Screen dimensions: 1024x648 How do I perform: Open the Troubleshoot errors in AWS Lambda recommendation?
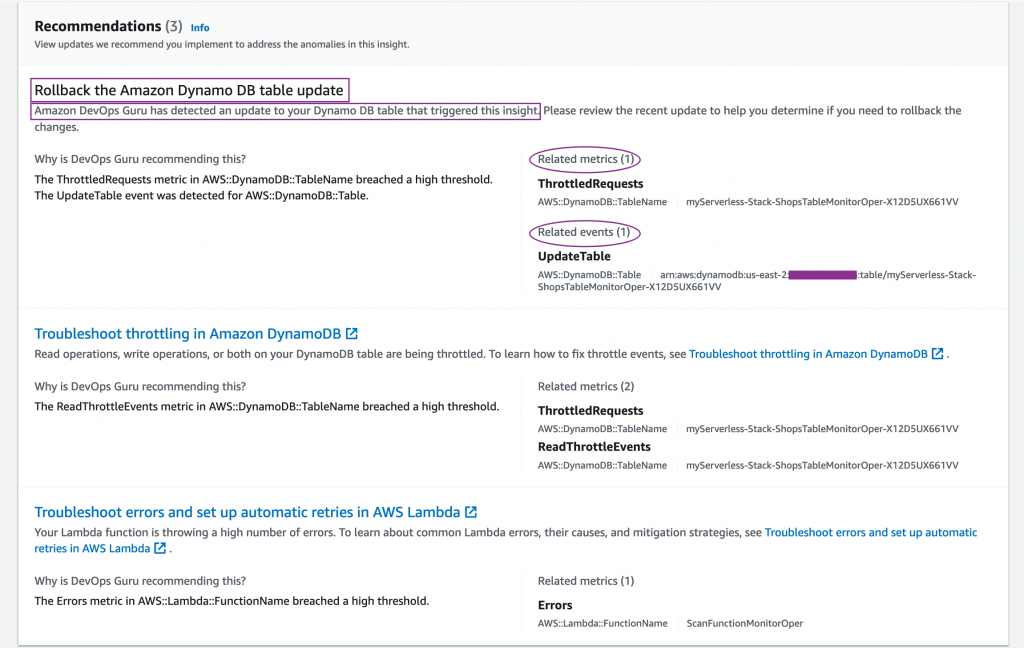250,511
